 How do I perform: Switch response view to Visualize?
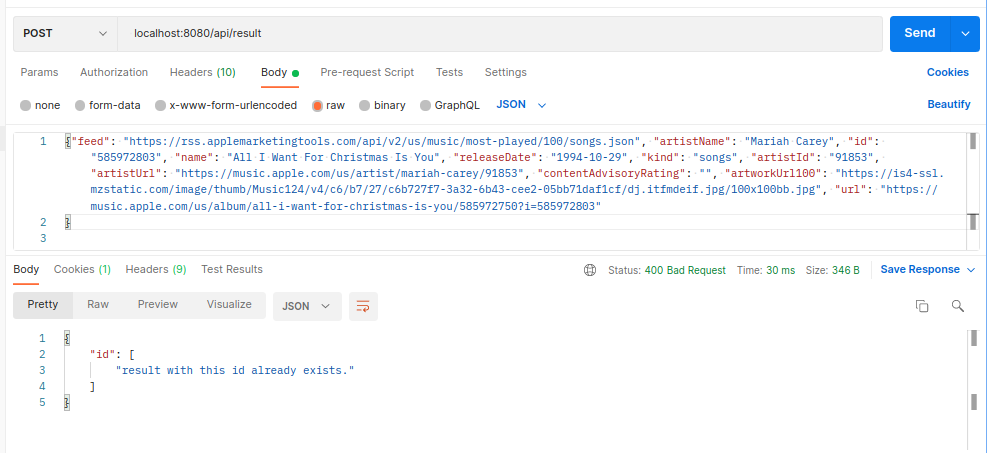tap(229, 305)
